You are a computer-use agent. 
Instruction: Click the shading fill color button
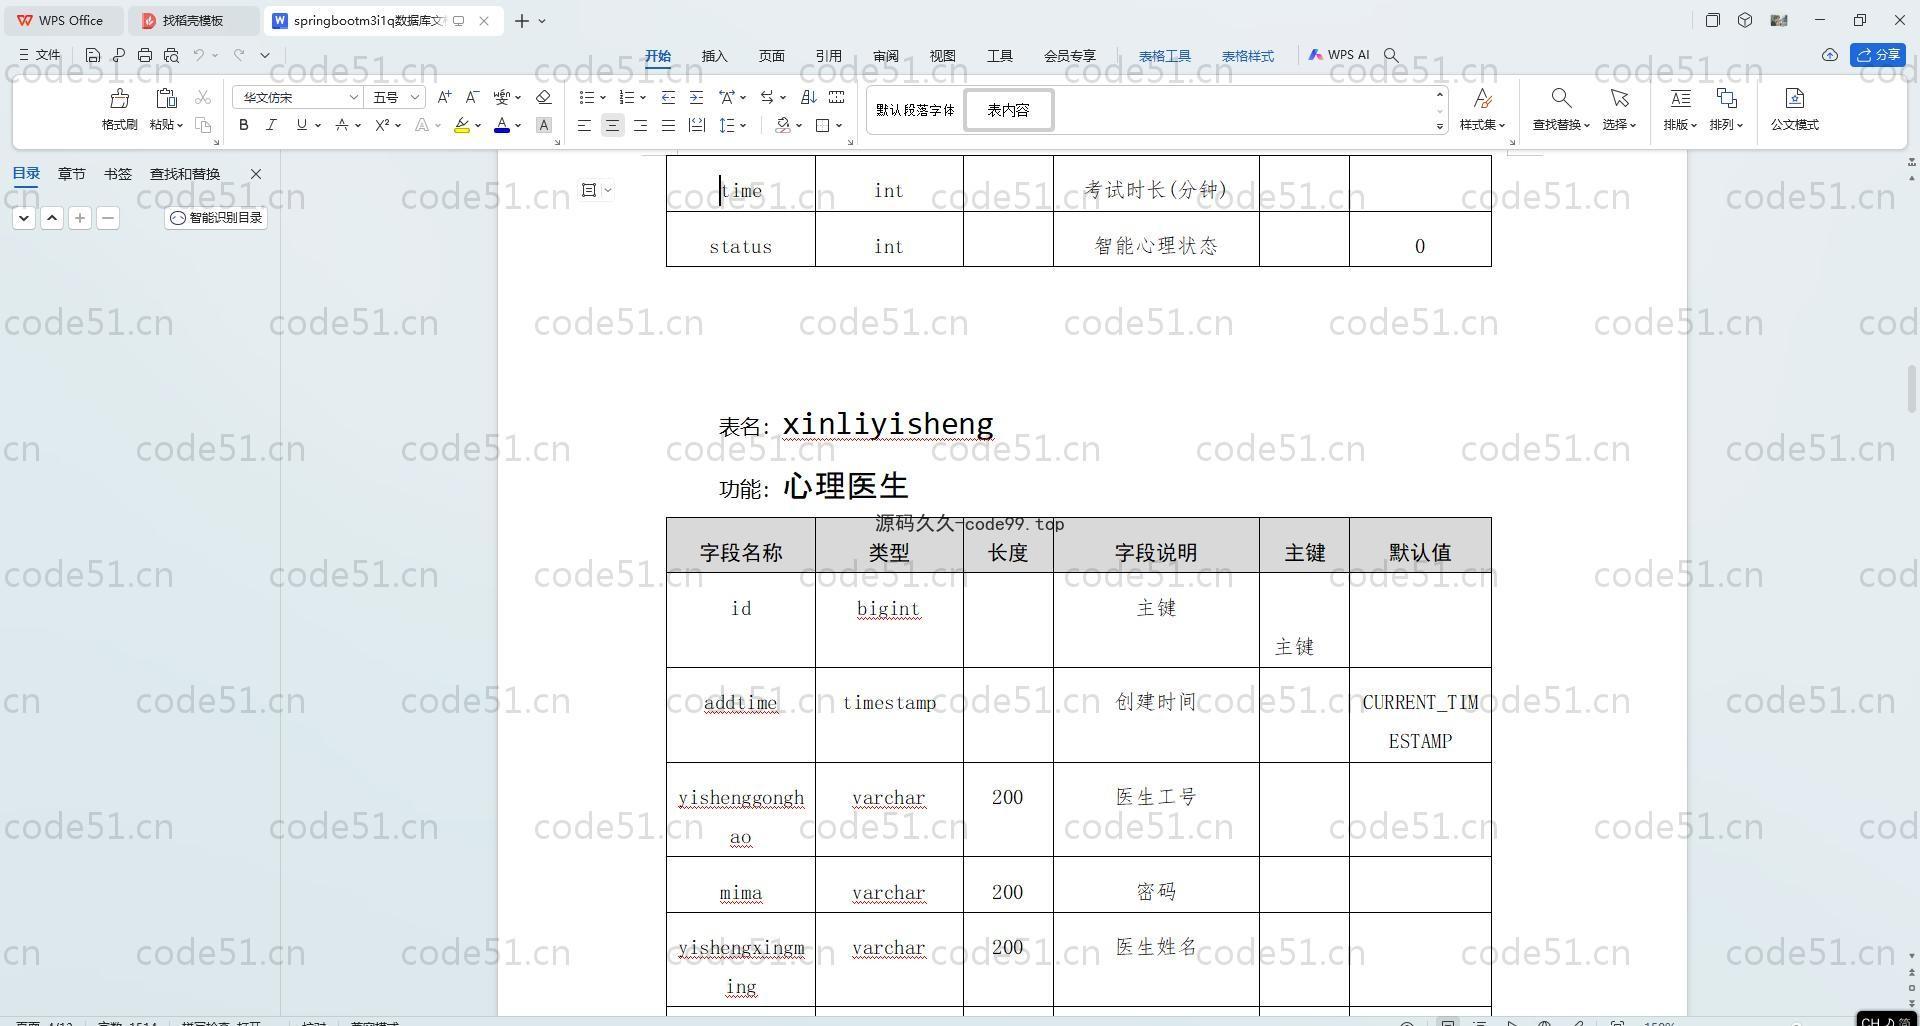tap(782, 125)
